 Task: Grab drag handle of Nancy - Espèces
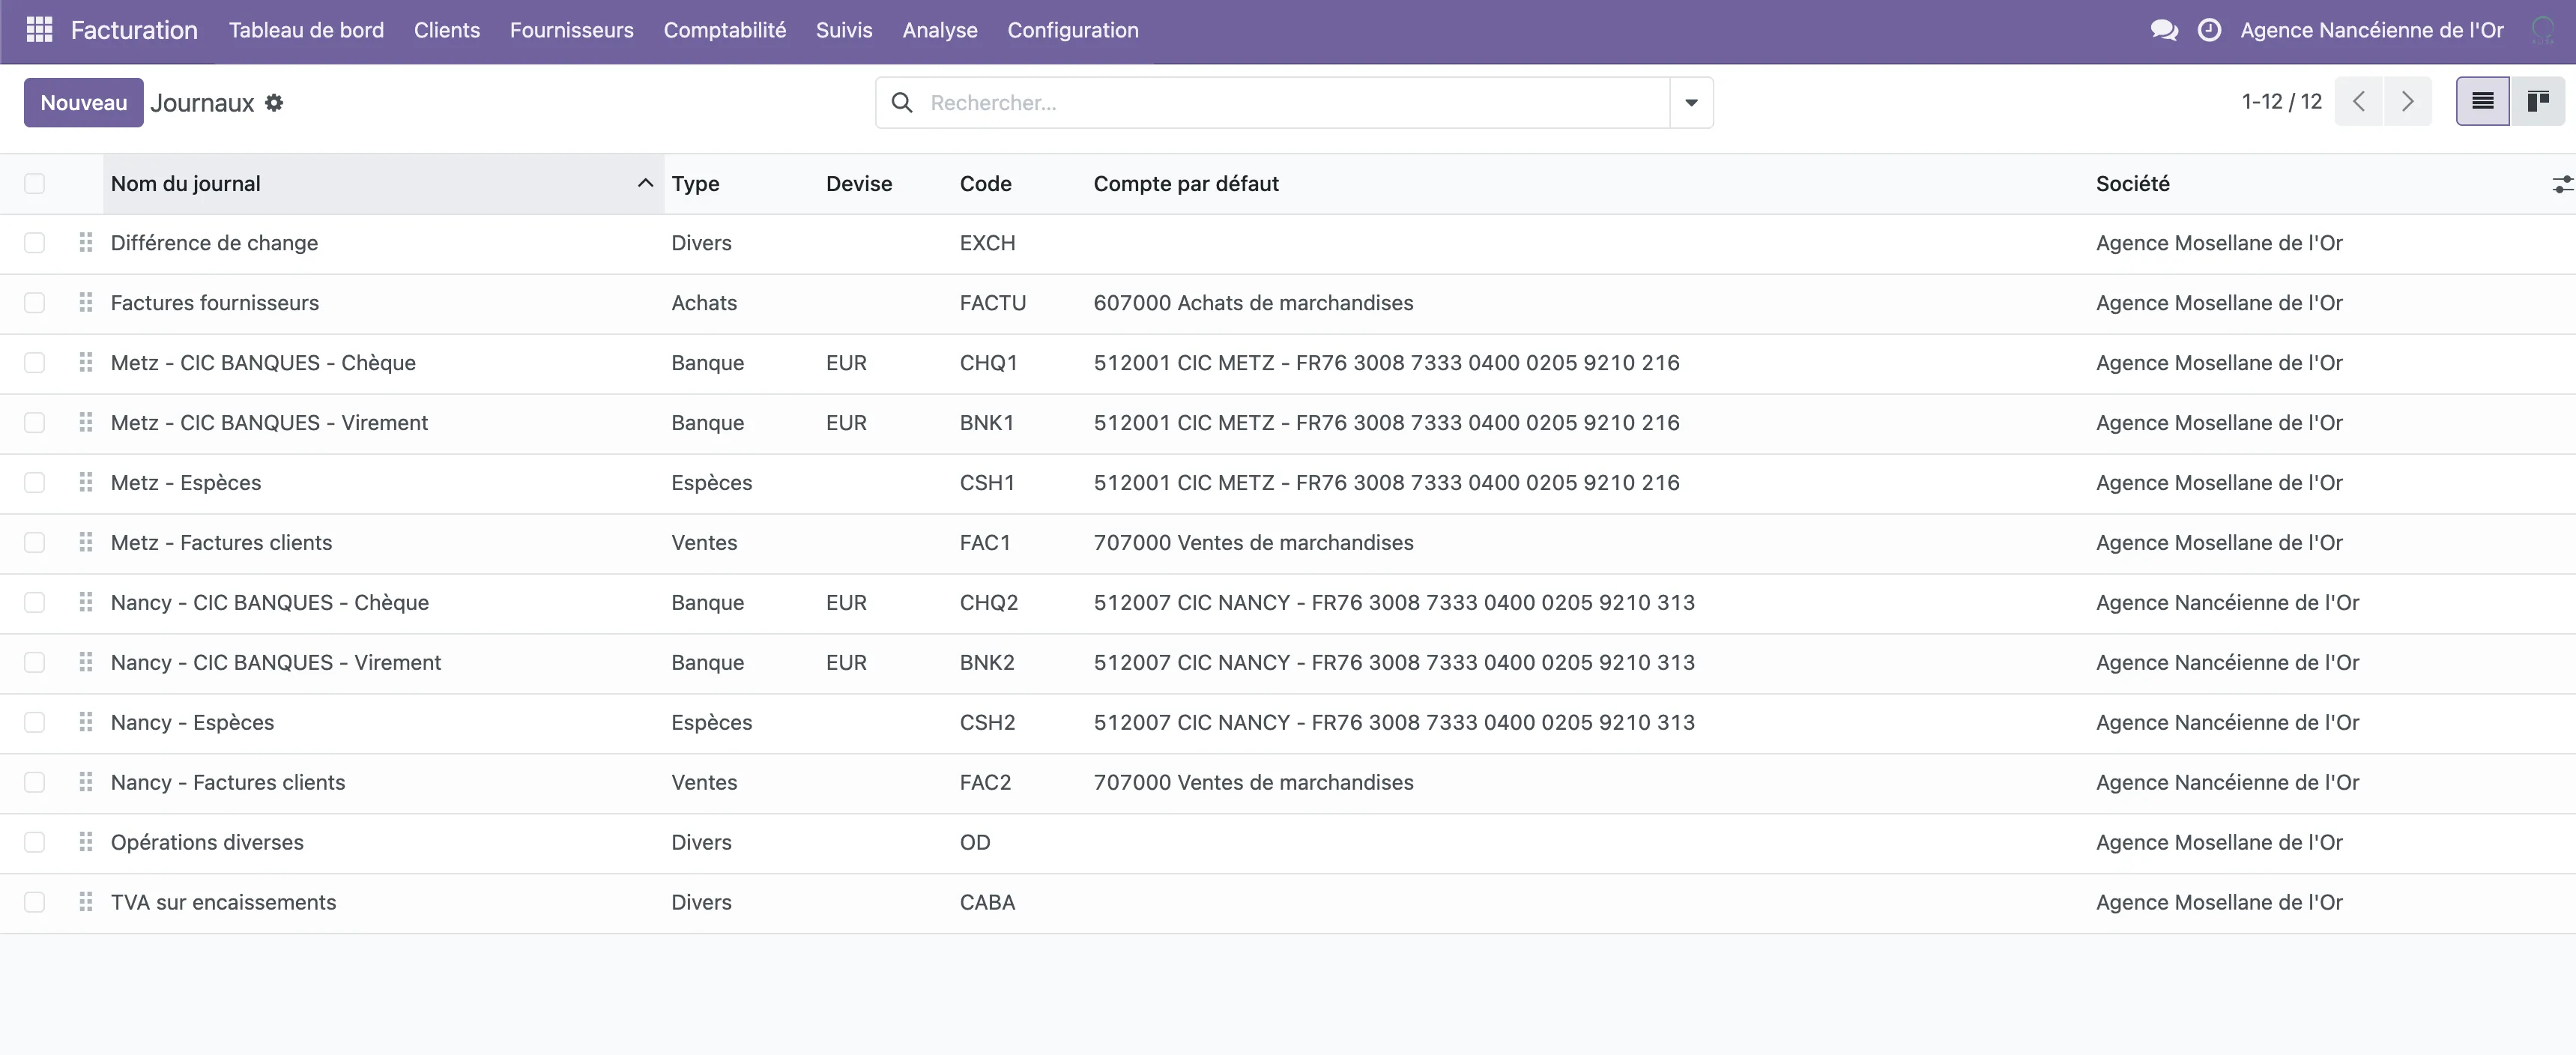point(86,723)
